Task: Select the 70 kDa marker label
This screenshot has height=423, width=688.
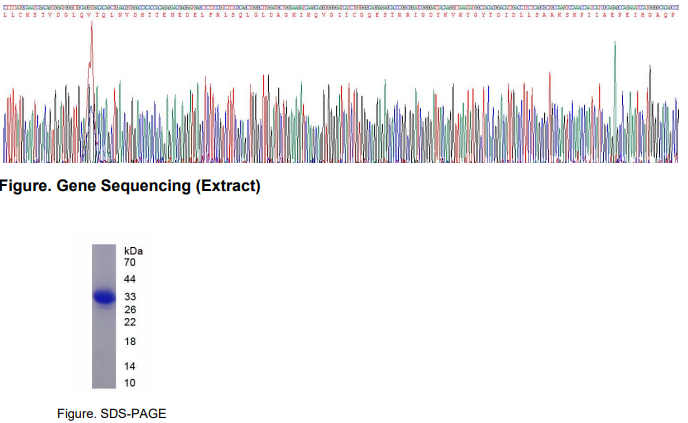Action: [x=130, y=262]
